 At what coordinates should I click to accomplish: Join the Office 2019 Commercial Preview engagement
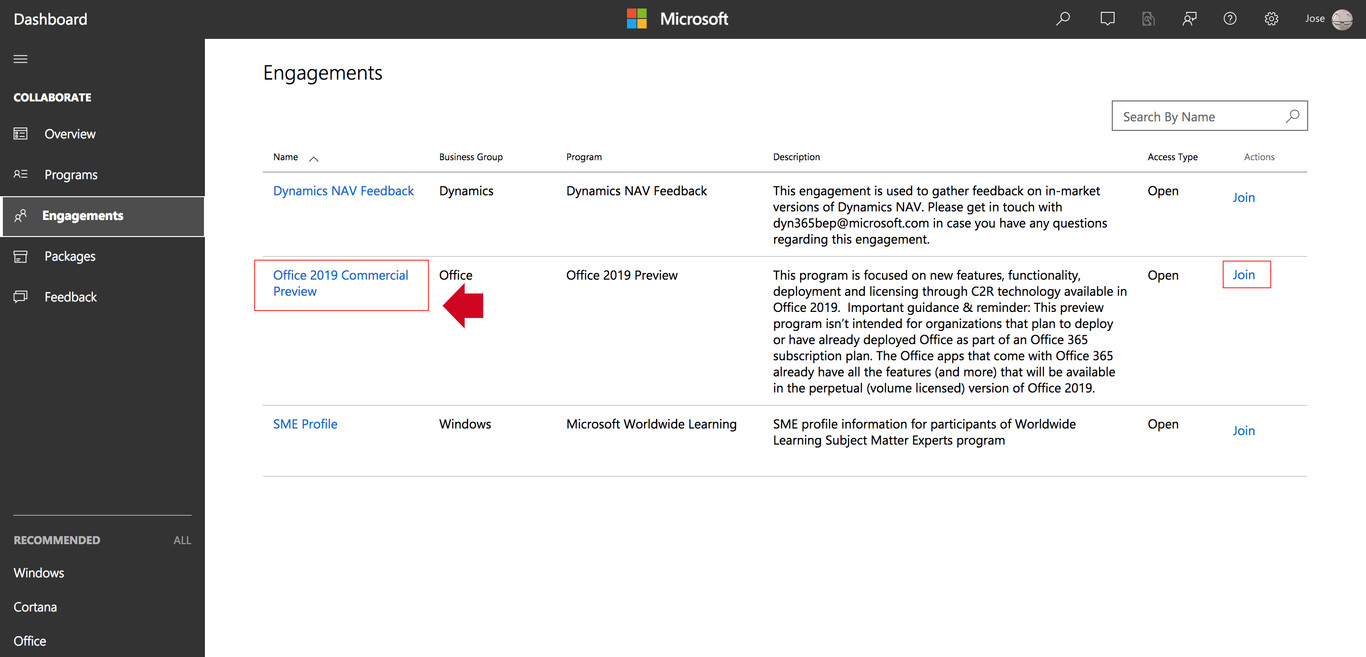point(1244,275)
